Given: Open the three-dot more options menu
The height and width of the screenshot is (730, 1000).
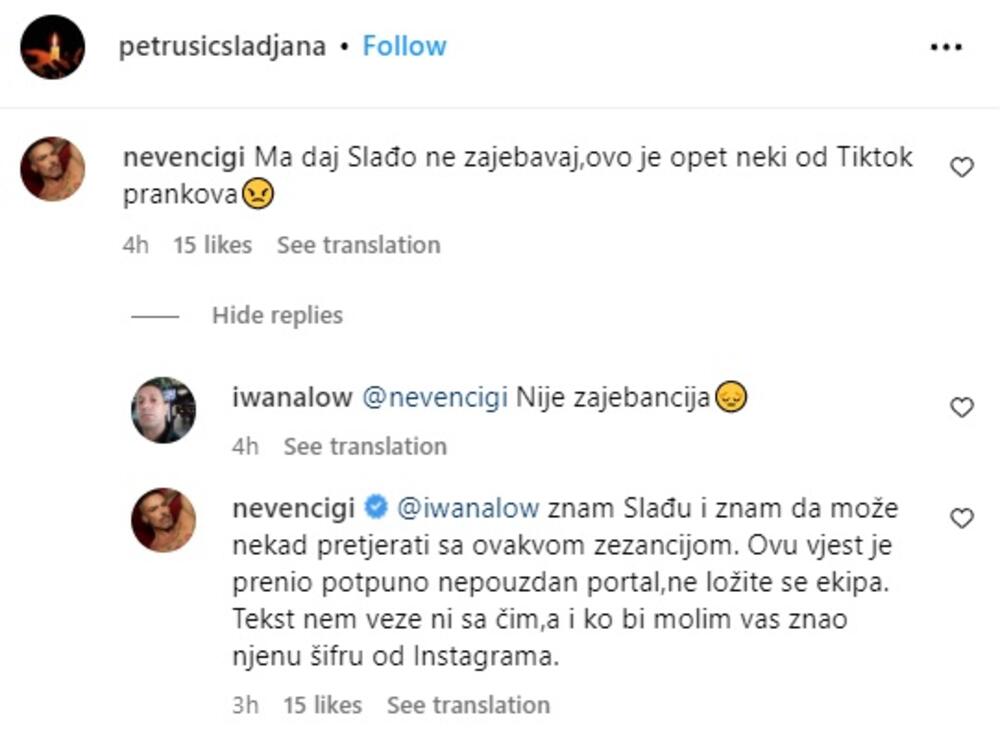Looking at the screenshot, I should click(945, 47).
